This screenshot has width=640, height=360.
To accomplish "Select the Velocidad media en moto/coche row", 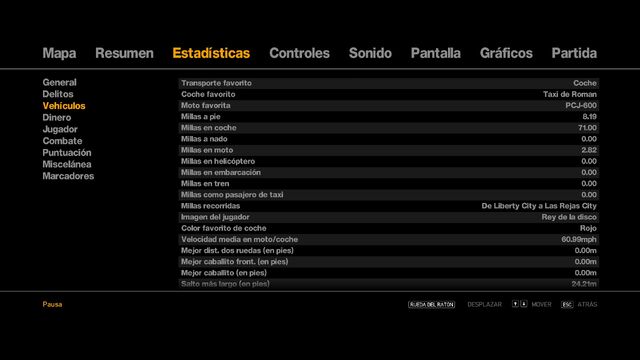I will (x=389, y=240).
